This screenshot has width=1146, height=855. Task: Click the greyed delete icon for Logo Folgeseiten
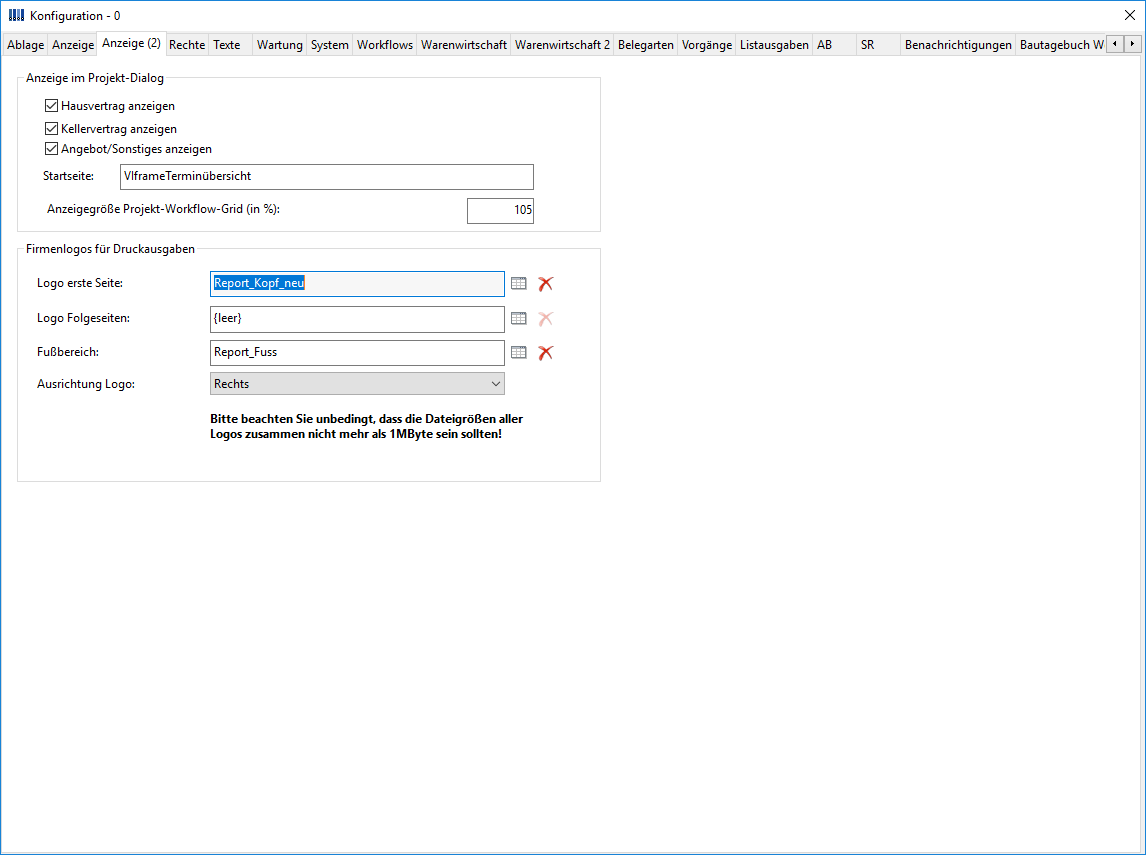point(545,319)
